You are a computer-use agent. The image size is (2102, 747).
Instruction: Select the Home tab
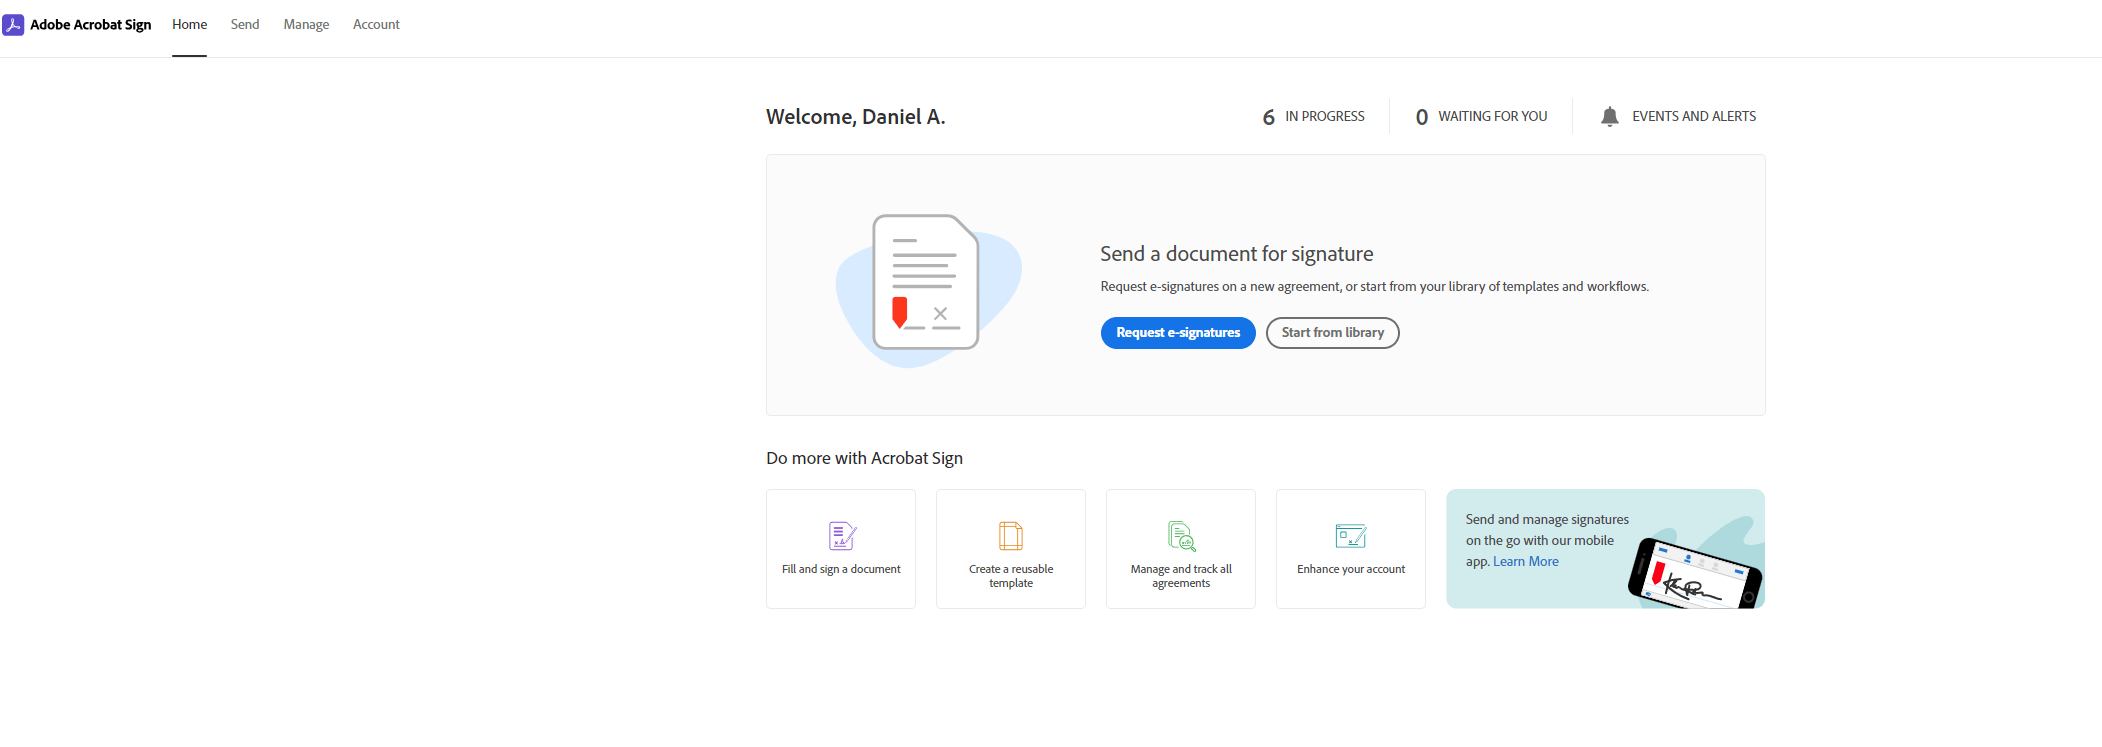tap(189, 25)
